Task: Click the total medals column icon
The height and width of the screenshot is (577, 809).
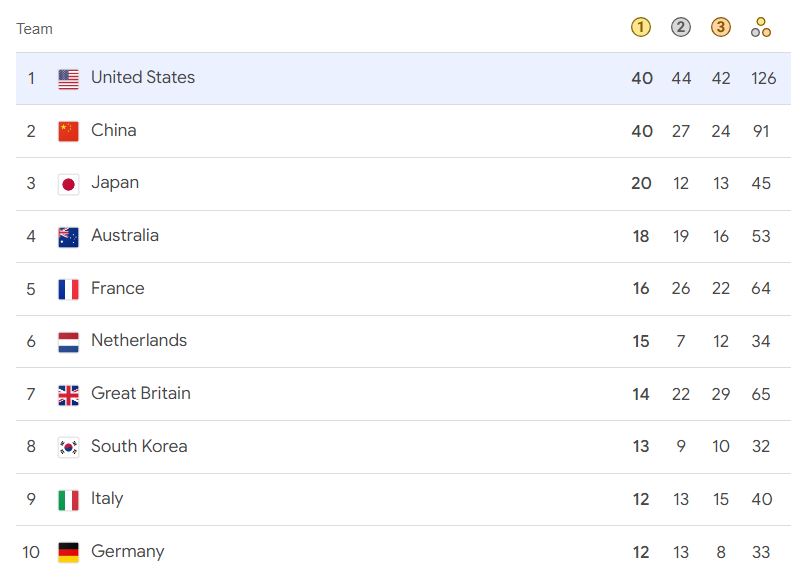Action: 761,27
